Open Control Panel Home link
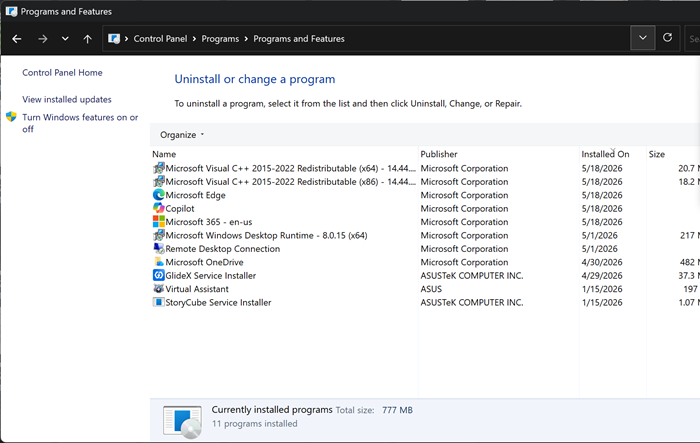 [x=62, y=72]
